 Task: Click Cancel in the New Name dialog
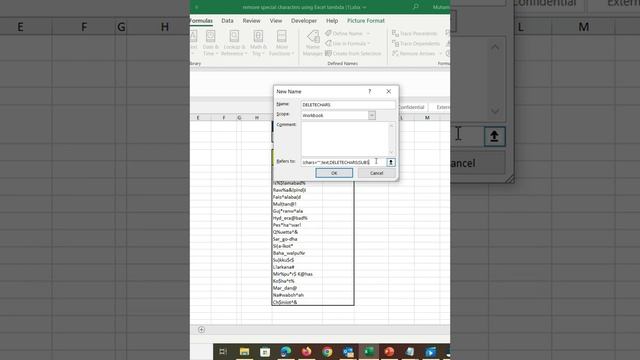[x=376, y=173]
